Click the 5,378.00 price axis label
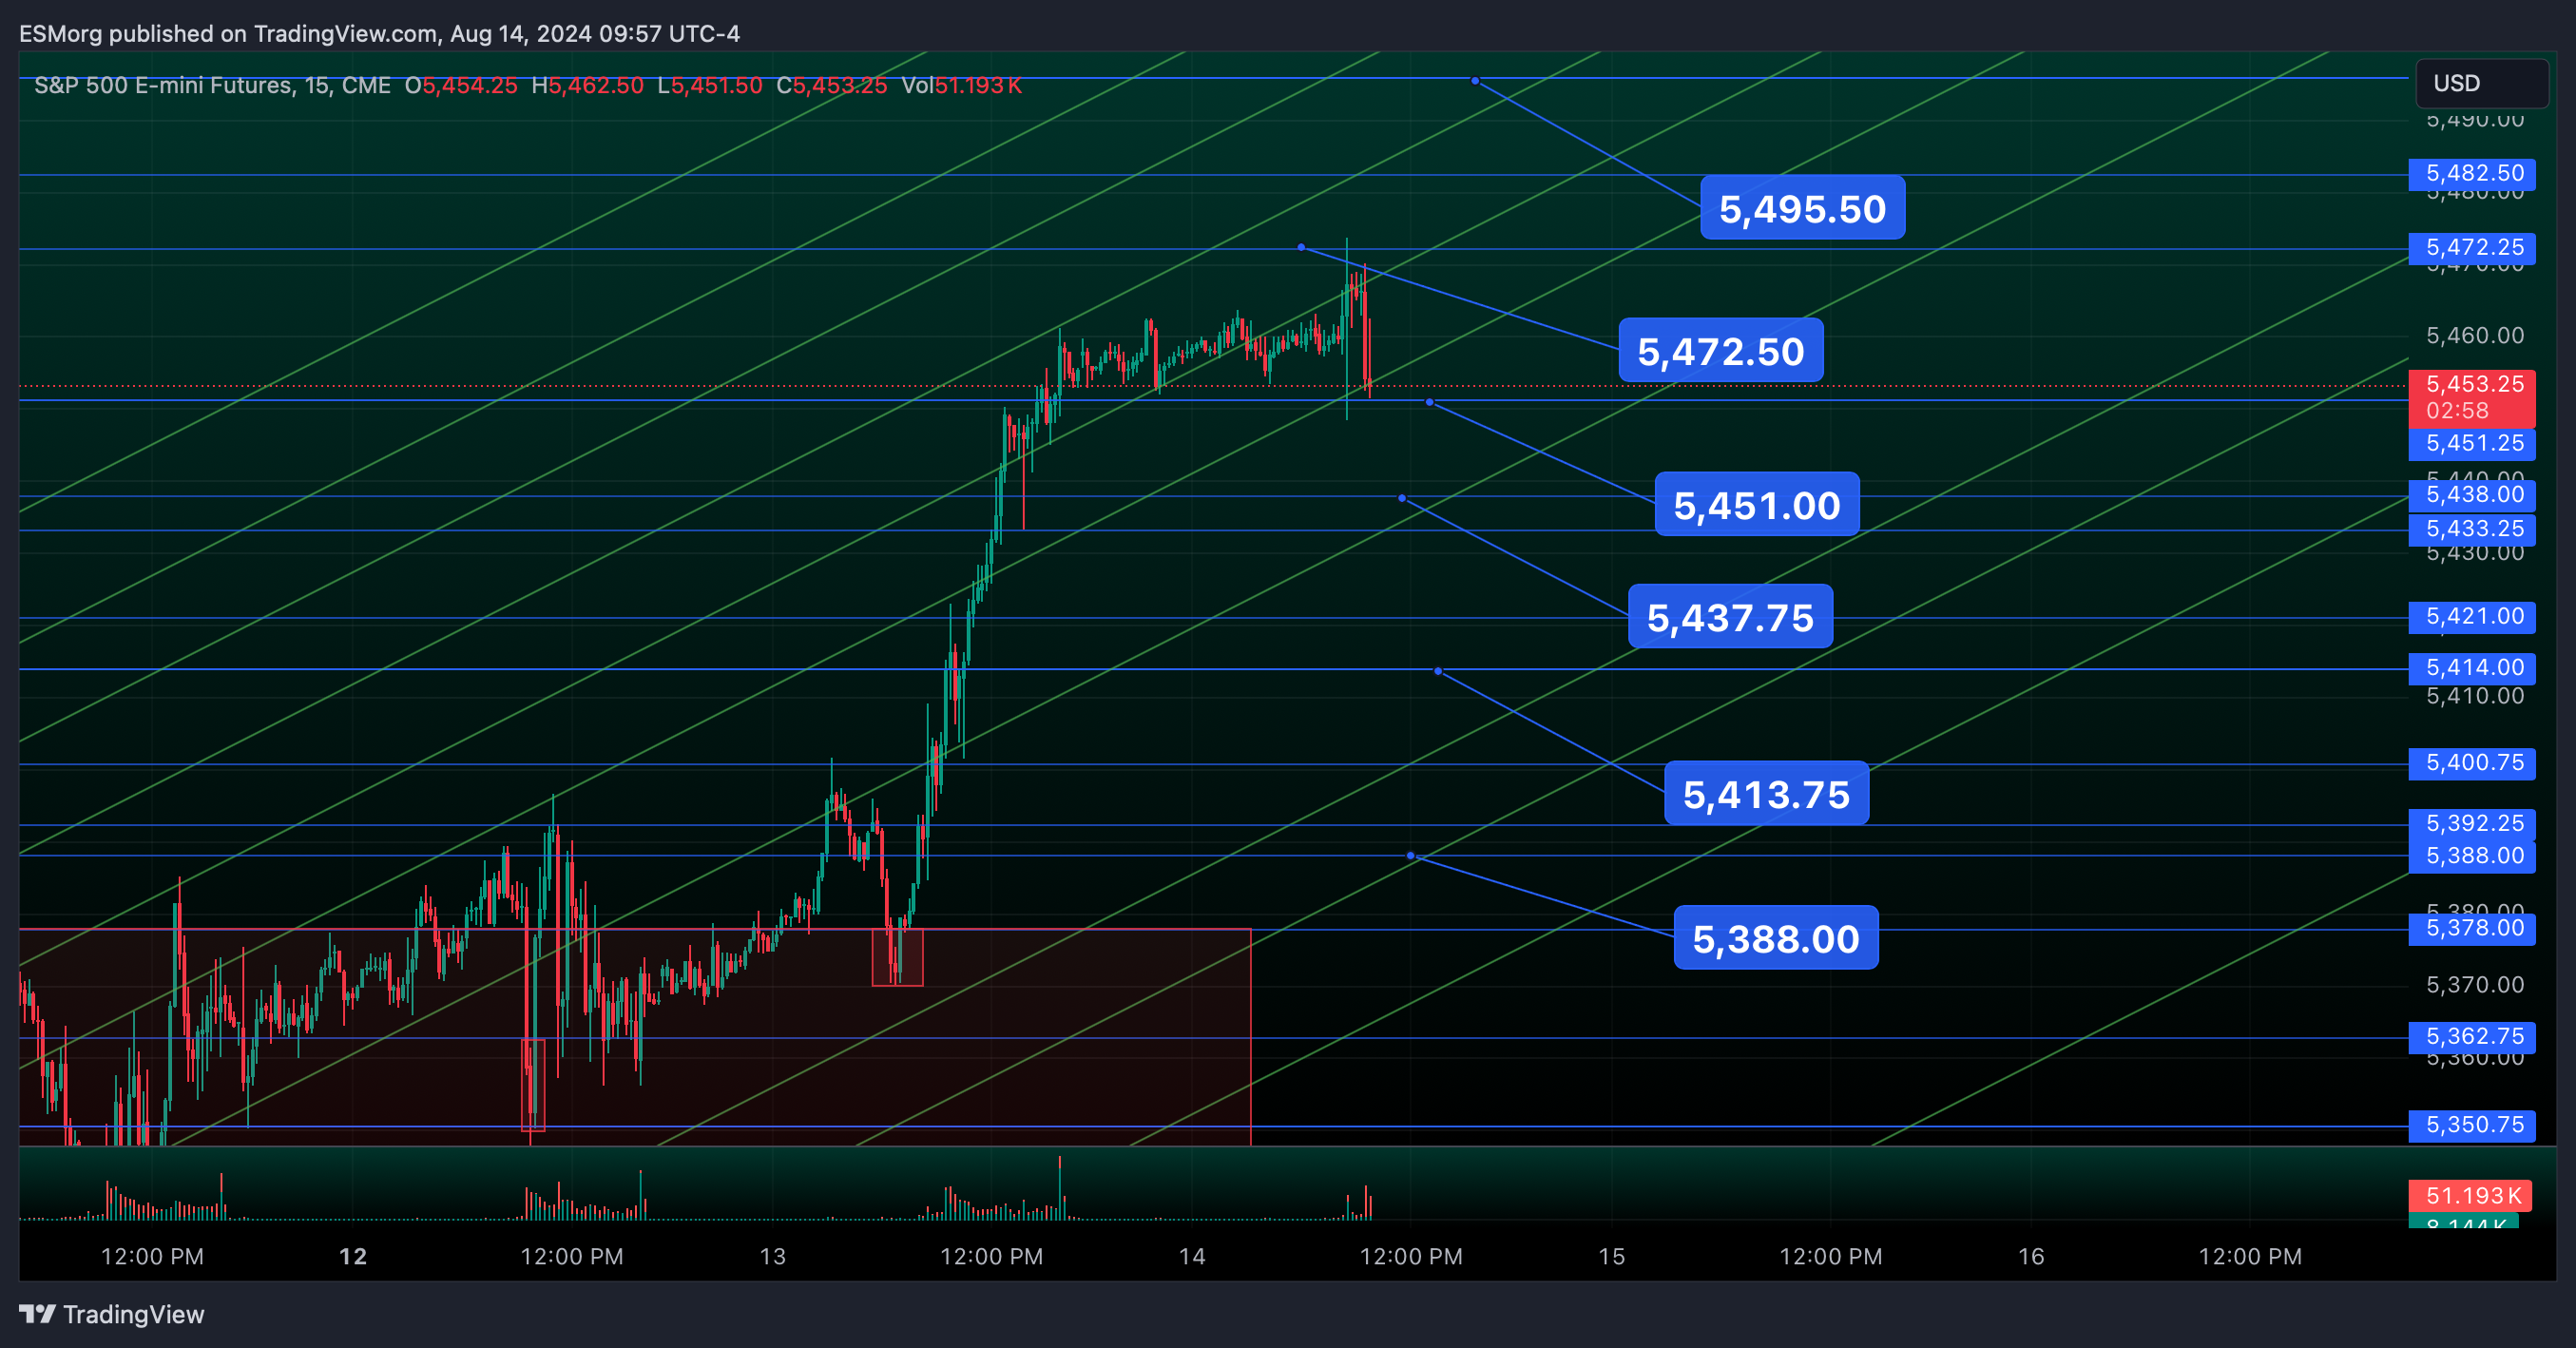The height and width of the screenshot is (1348, 2576). [2472, 928]
